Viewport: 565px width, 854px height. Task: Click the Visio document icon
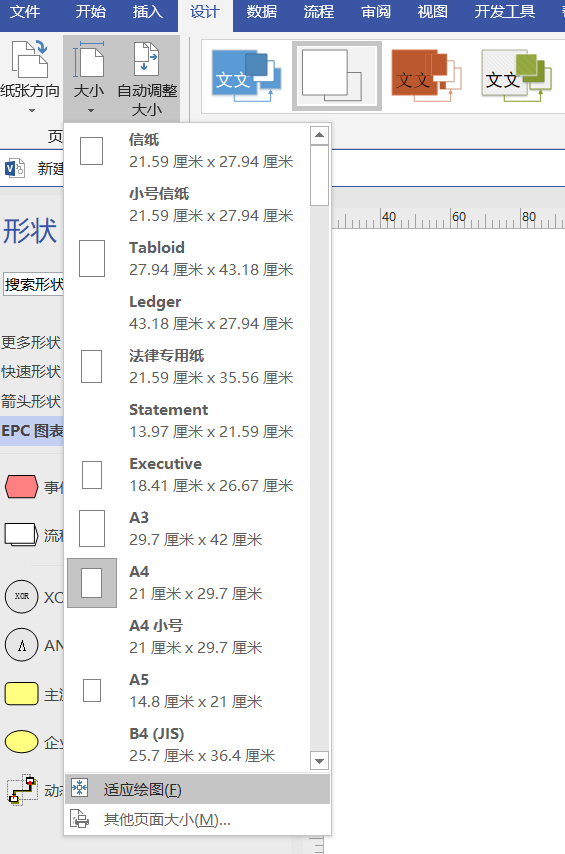(x=15, y=168)
